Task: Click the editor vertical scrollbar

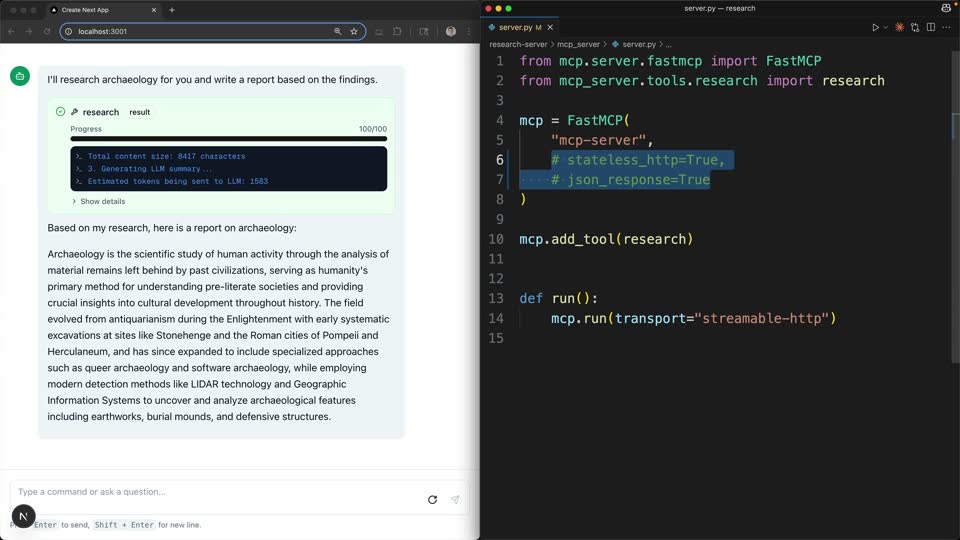Action: tap(955, 208)
